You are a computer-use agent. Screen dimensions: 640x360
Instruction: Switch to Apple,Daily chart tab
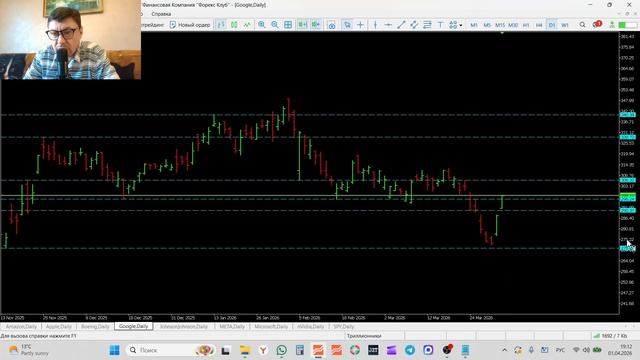(x=59, y=327)
